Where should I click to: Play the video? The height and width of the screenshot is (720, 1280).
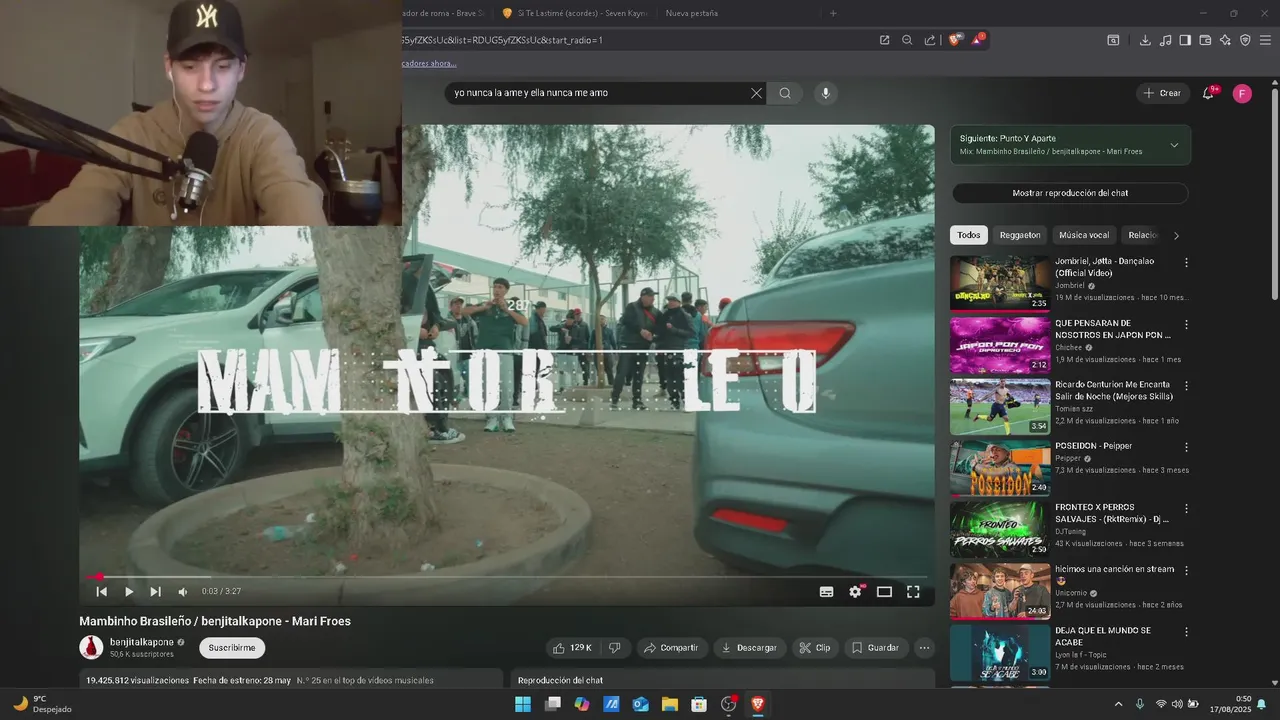point(128,591)
